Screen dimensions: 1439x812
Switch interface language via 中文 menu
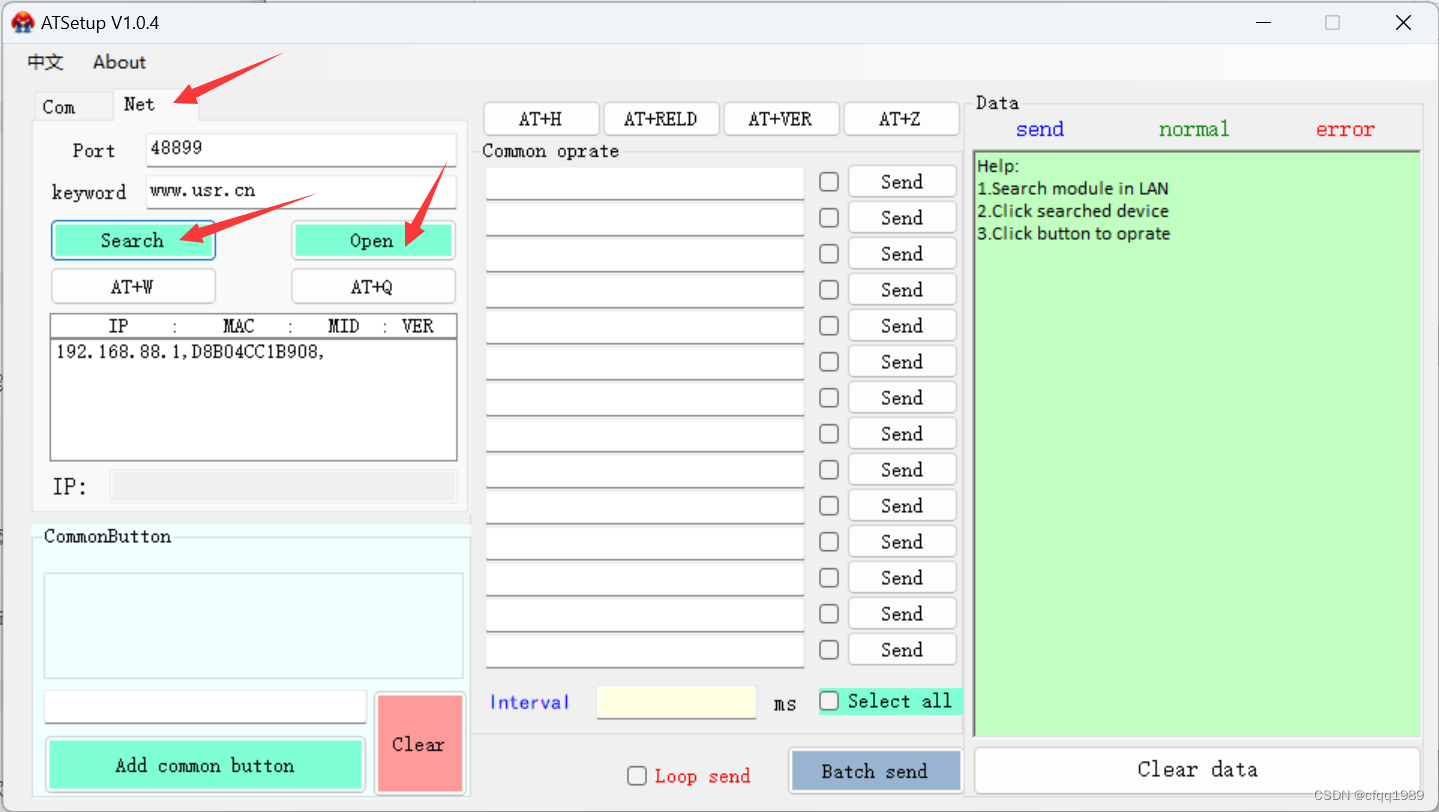[x=44, y=62]
